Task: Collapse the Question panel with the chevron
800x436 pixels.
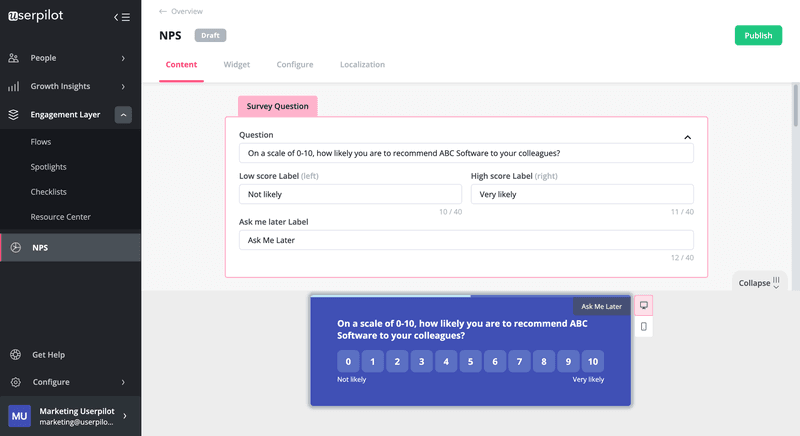Action: point(687,137)
